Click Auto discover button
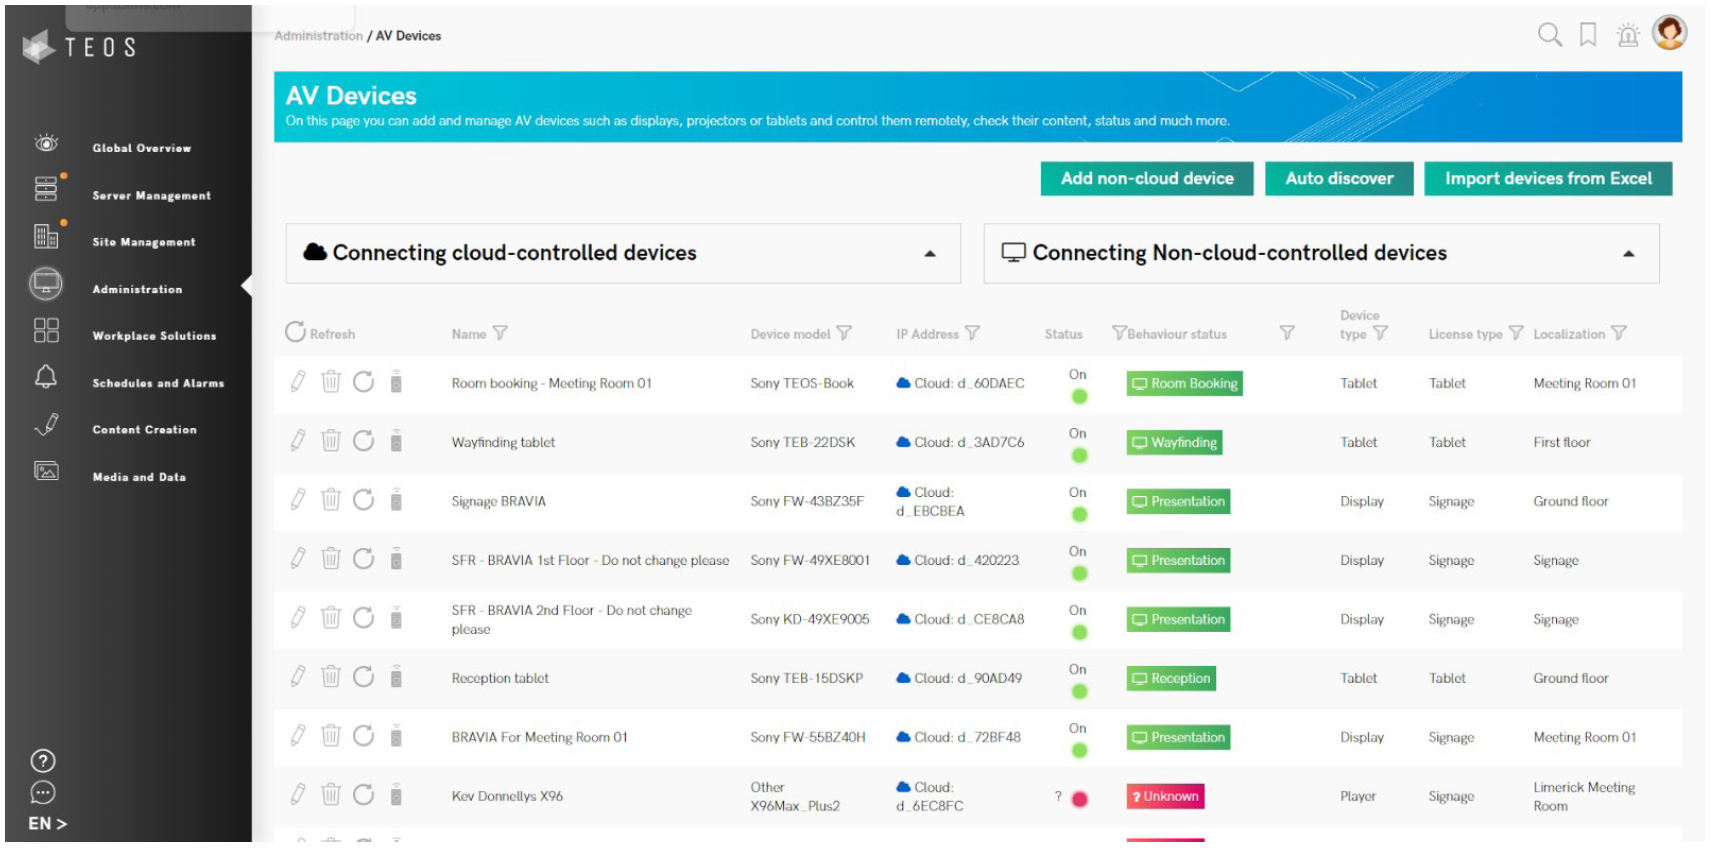This screenshot has height=852, width=1710. tap(1339, 178)
